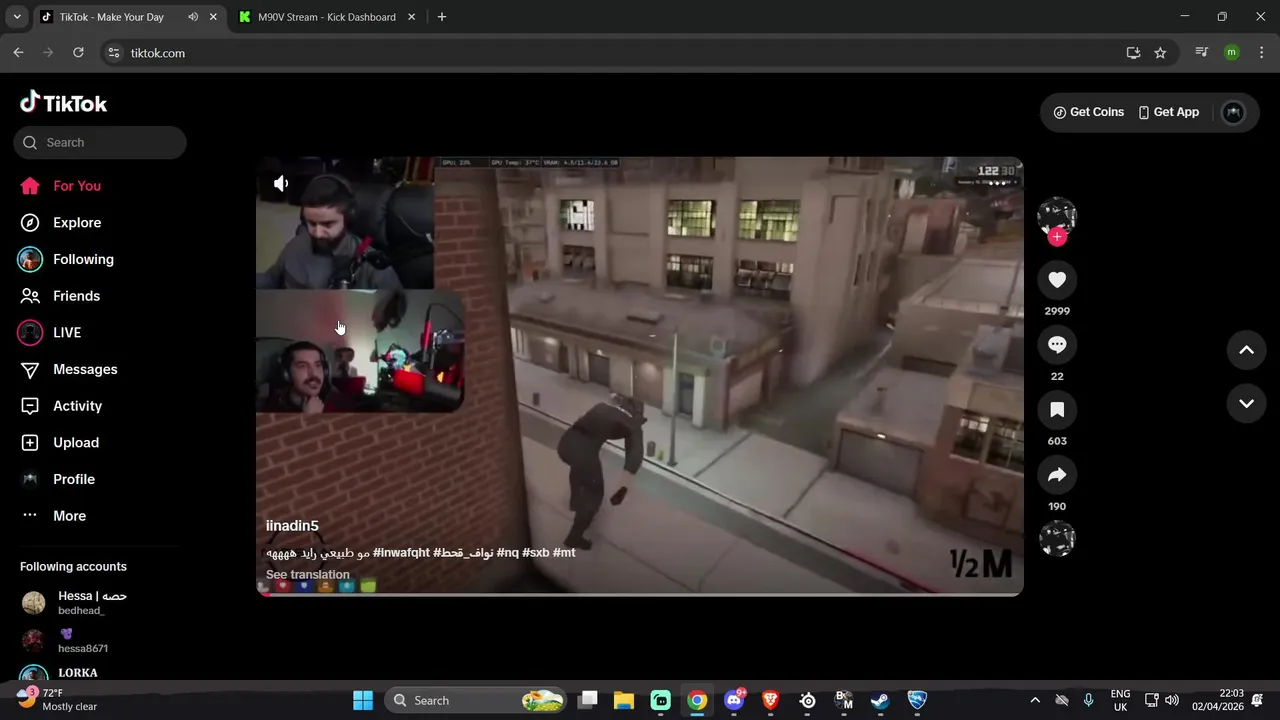Expand the tab search dropdown
This screenshot has width=1280, height=720.
click(17, 17)
